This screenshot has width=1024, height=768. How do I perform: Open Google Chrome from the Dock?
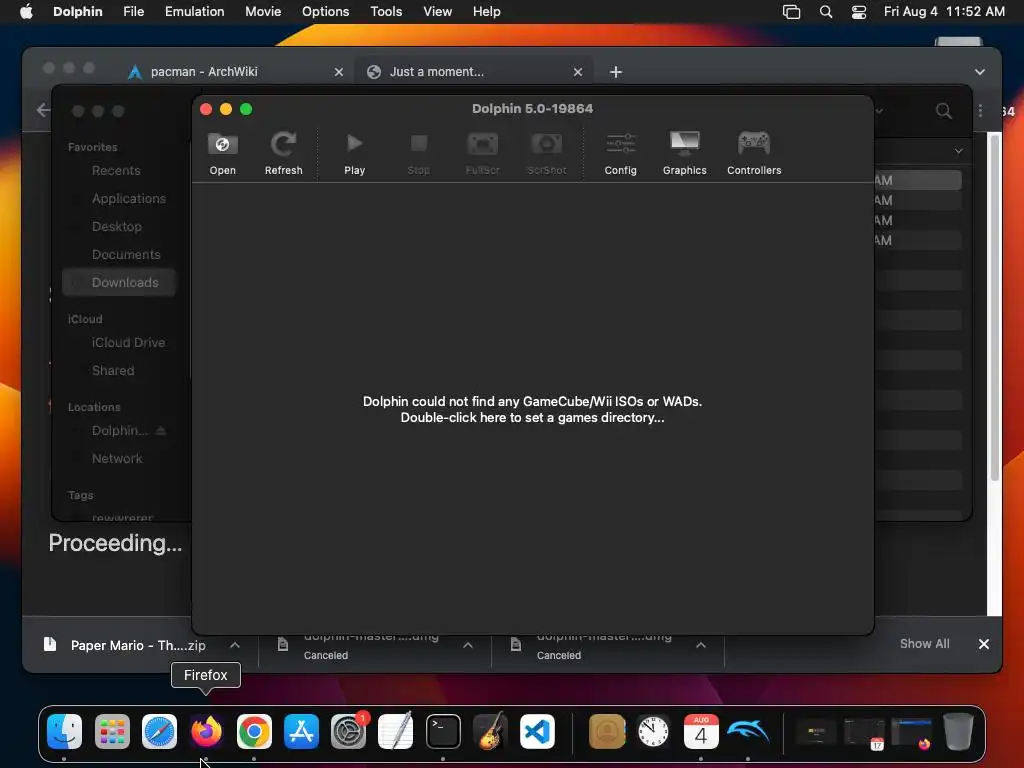pyautogui.click(x=254, y=731)
